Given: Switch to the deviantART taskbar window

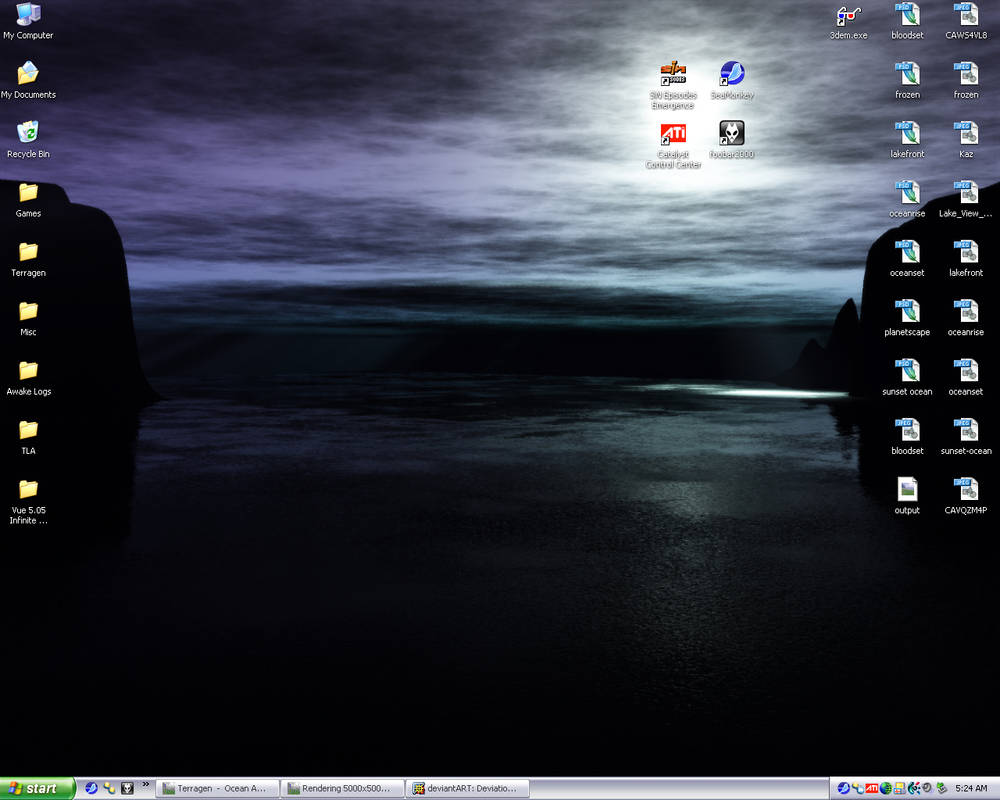Looking at the screenshot, I should (x=467, y=789).
